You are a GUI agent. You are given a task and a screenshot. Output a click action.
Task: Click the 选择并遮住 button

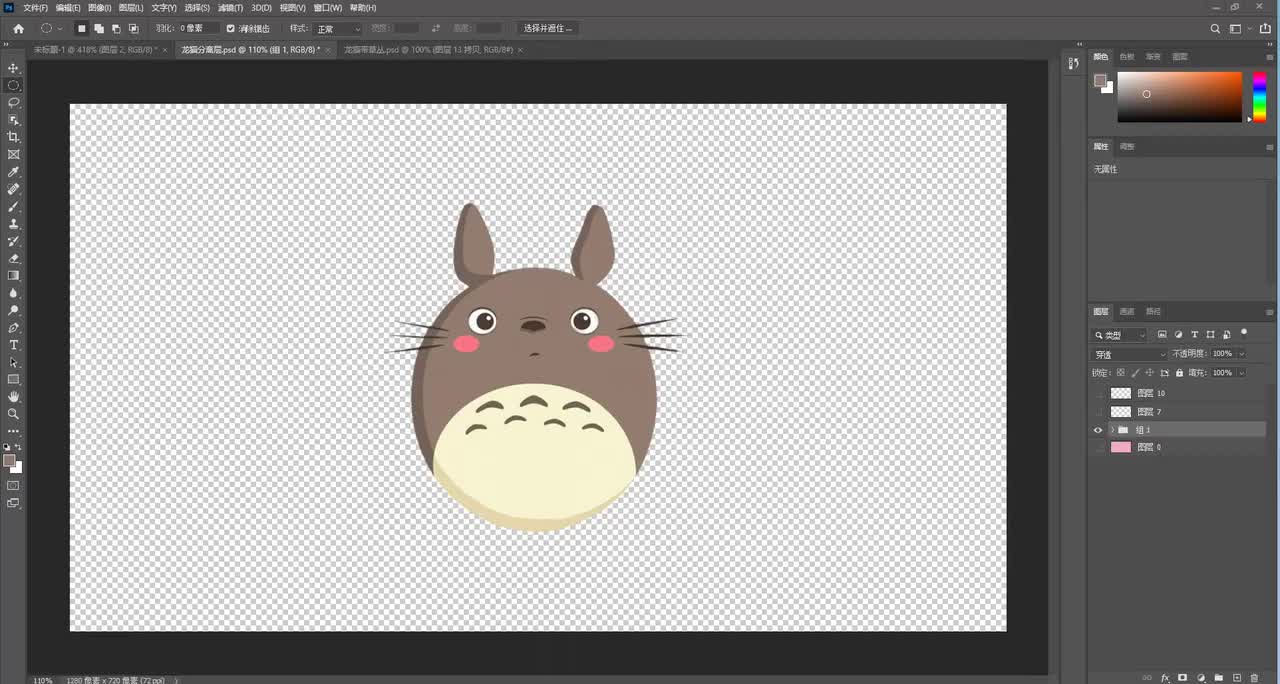point(548,29)
